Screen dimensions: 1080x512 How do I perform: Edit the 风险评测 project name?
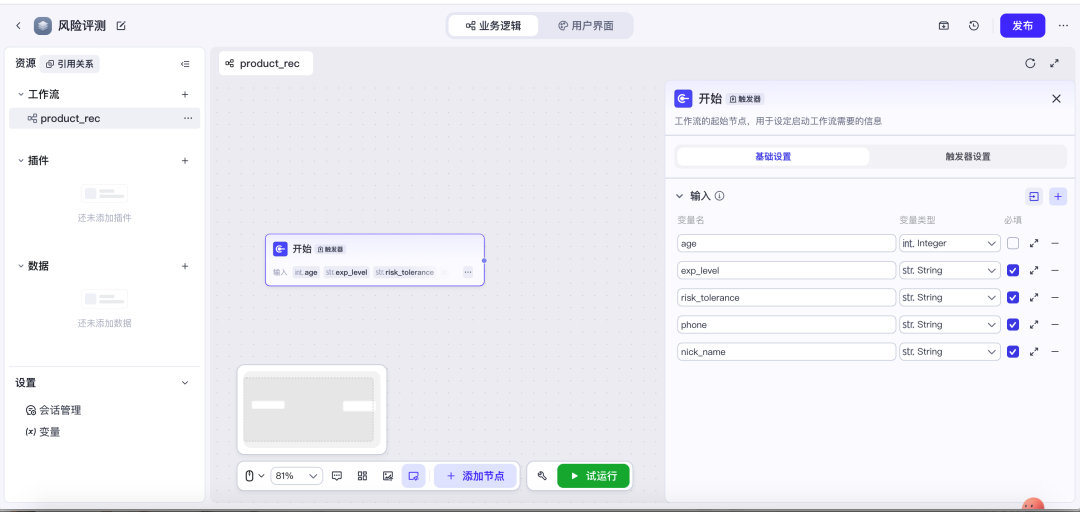(121, 26)
